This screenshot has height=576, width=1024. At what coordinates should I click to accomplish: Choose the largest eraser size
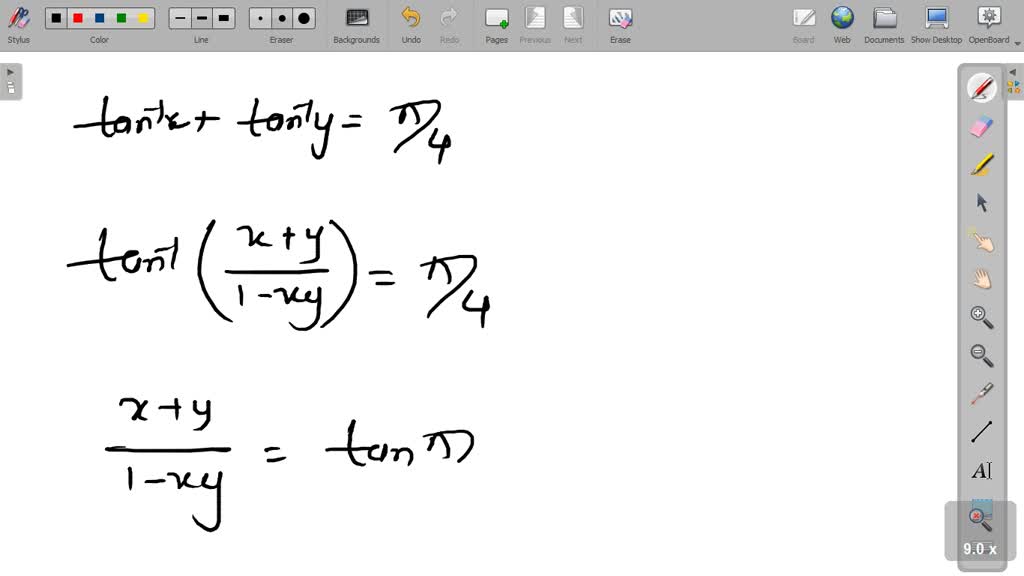coord(302,17)
